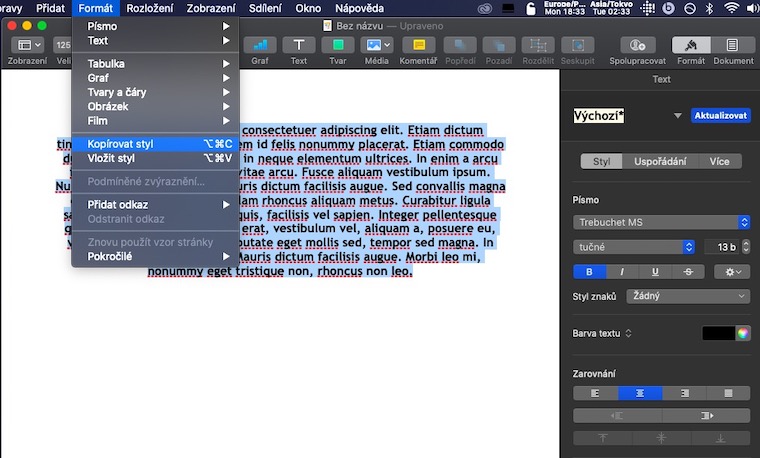Open the Dokument sidebar icon
The width and height of the screenshot is (760, 458).
pos(732,45)
